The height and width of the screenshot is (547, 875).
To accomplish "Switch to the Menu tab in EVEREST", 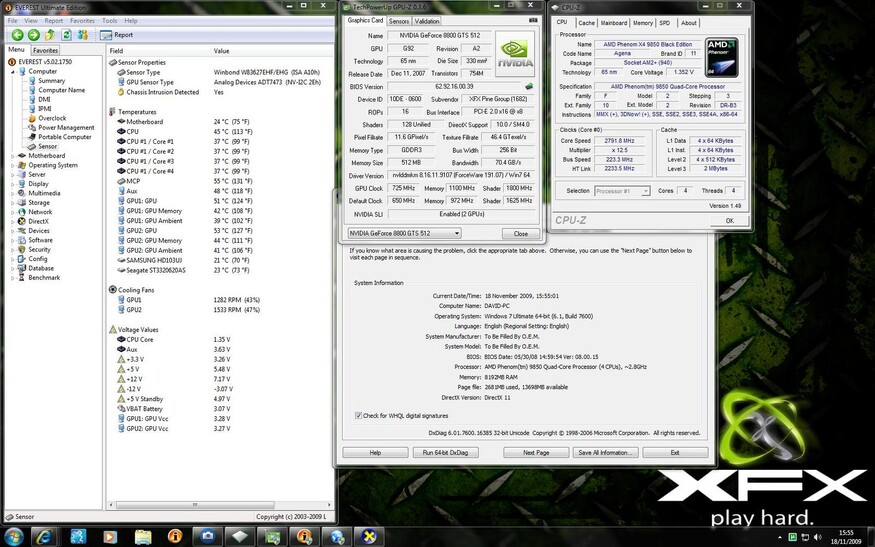I will [16, 50].
